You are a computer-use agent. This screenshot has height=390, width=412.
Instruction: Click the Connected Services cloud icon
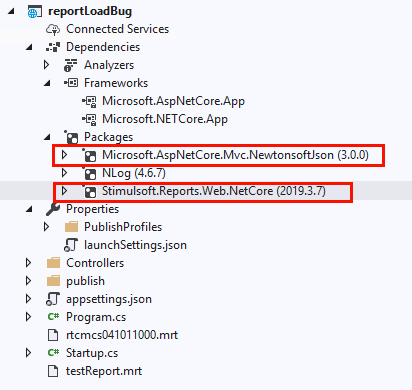coord(53,29)
